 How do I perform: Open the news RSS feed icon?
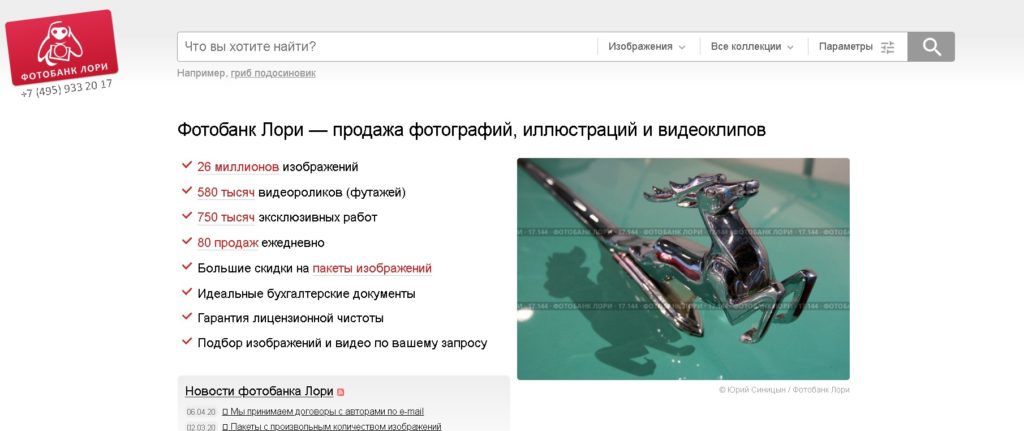point(340,392)
